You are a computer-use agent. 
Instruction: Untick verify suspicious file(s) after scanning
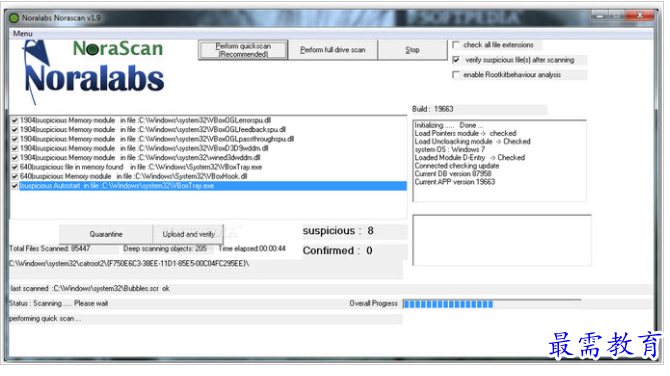[x=456, y=60]
